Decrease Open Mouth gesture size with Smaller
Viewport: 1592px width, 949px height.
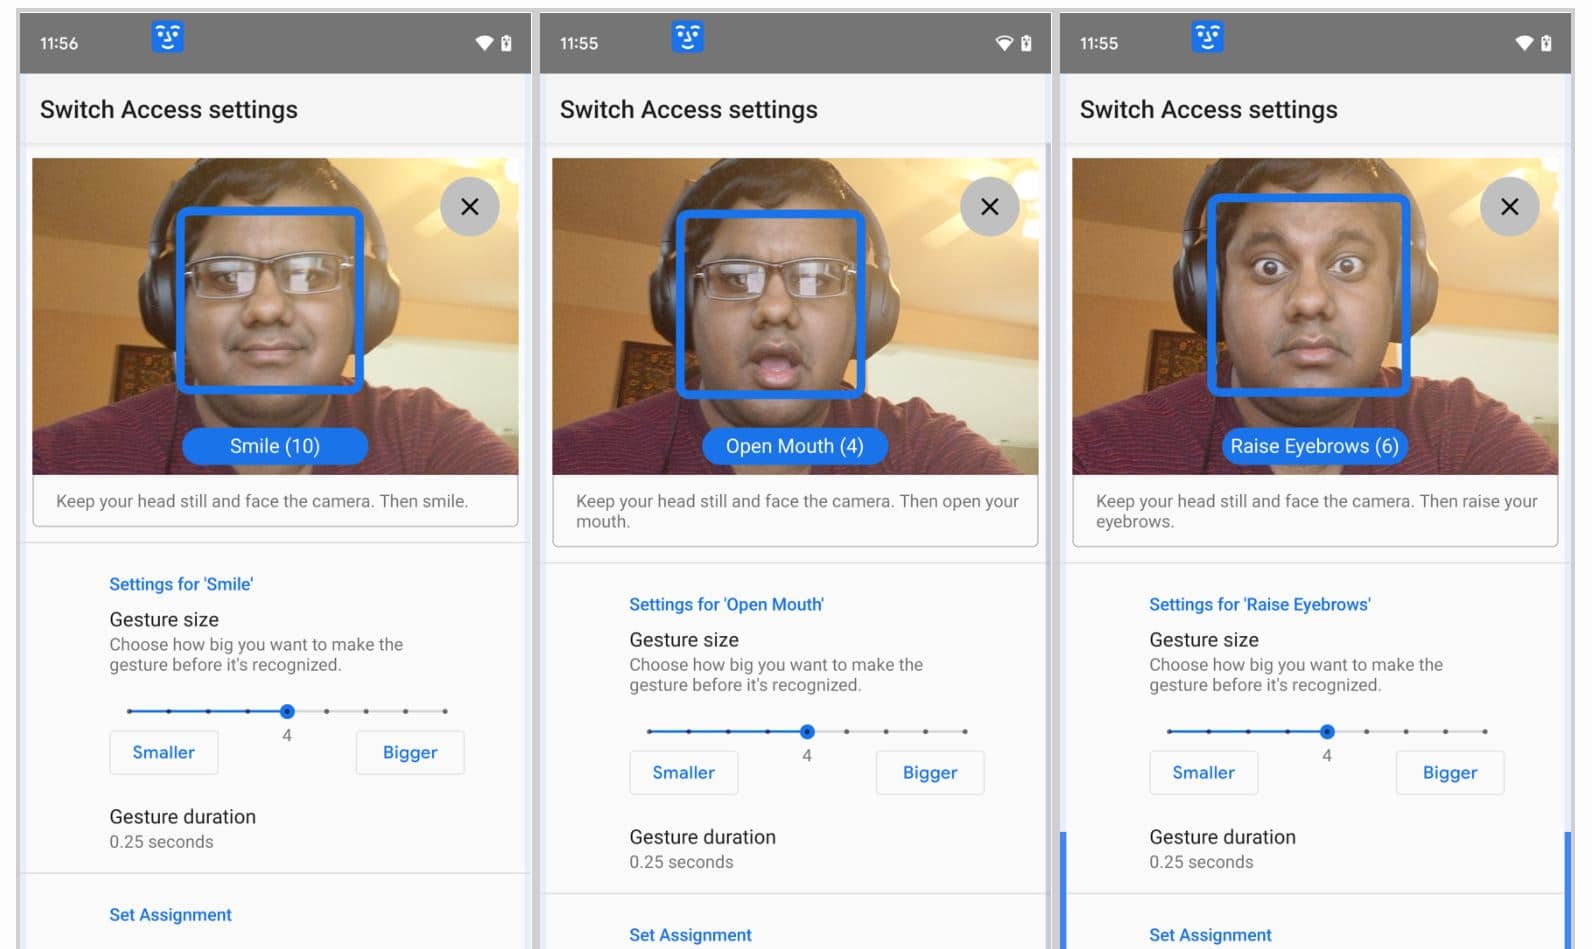pyautogui.click(x=683, y=773)
